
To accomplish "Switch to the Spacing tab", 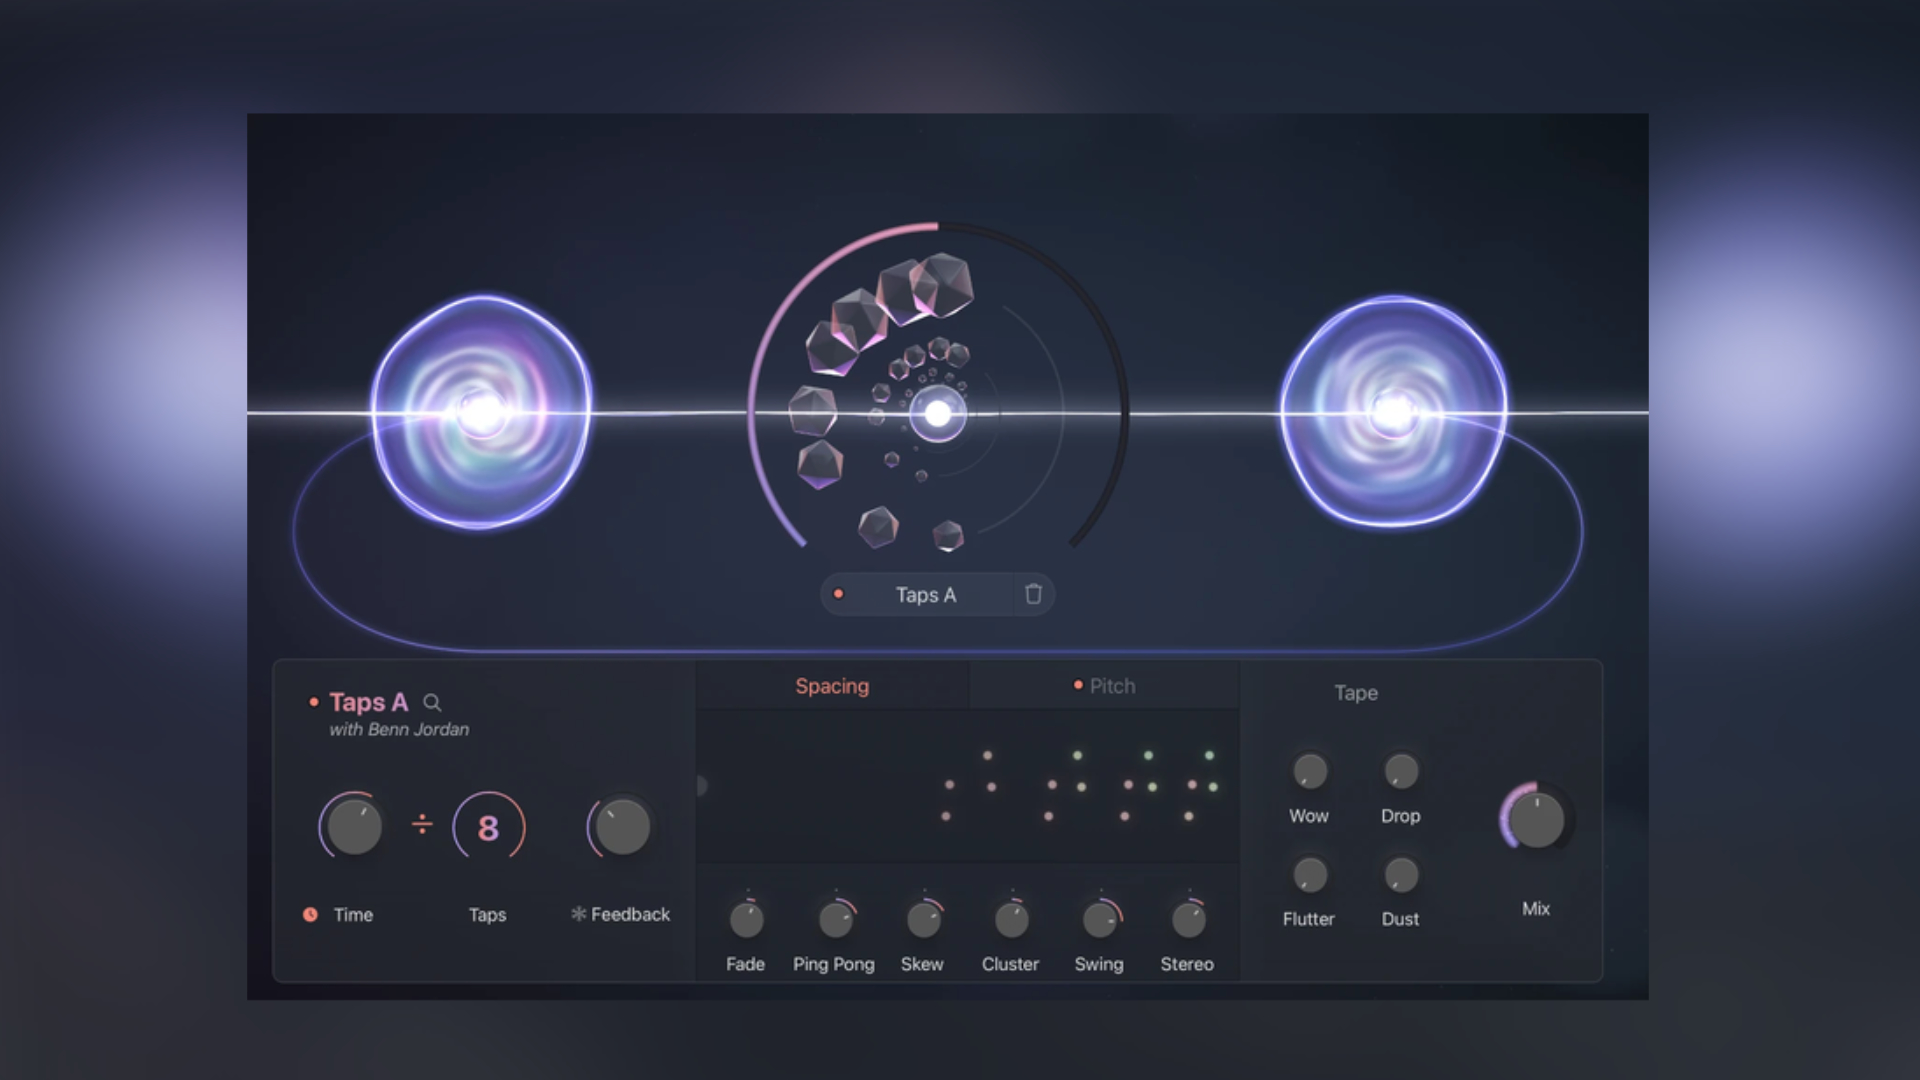I will coord(832,686).
